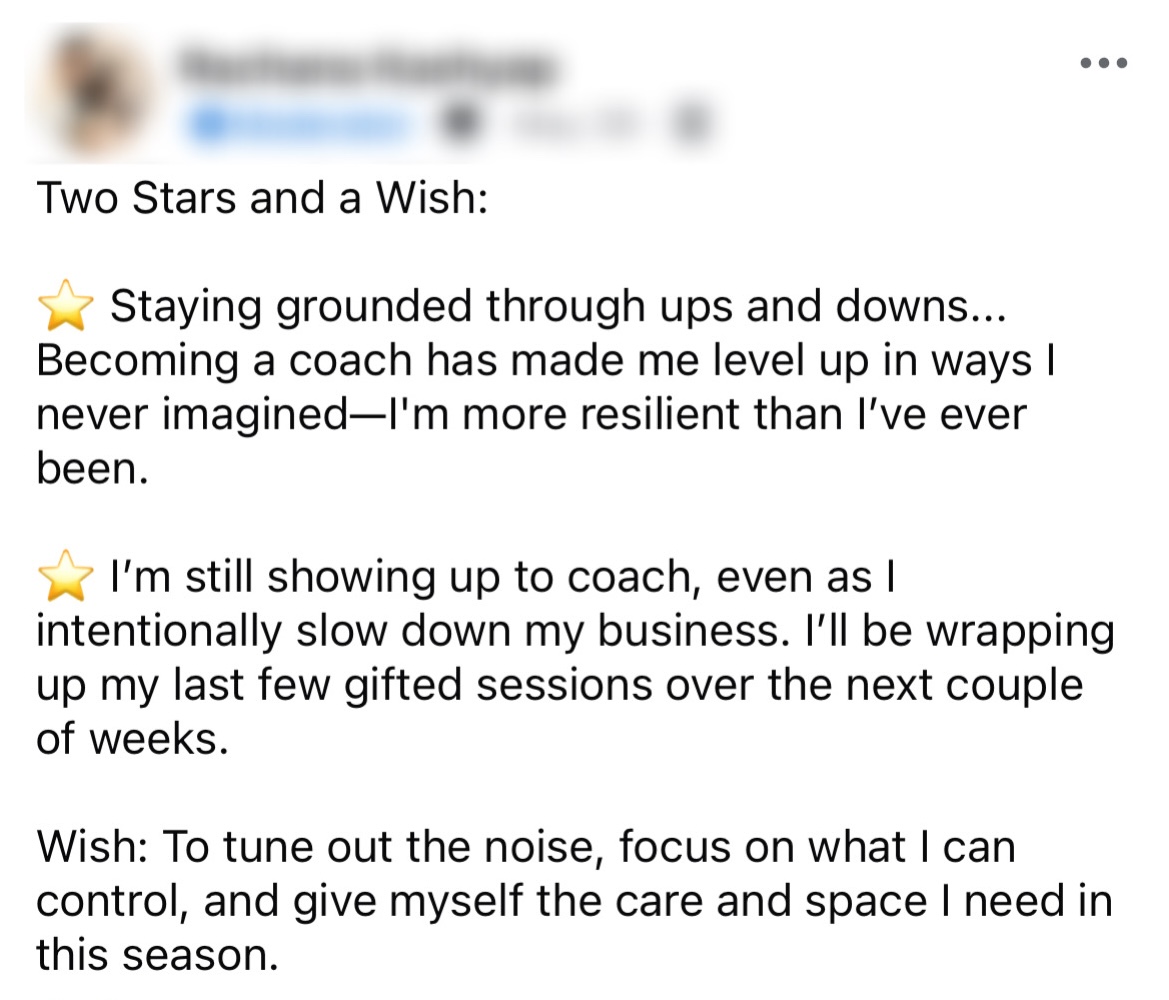Click the final 'this season.' line
The width and height of the screenshot is (1169, 1000).
tap(157, 955)
